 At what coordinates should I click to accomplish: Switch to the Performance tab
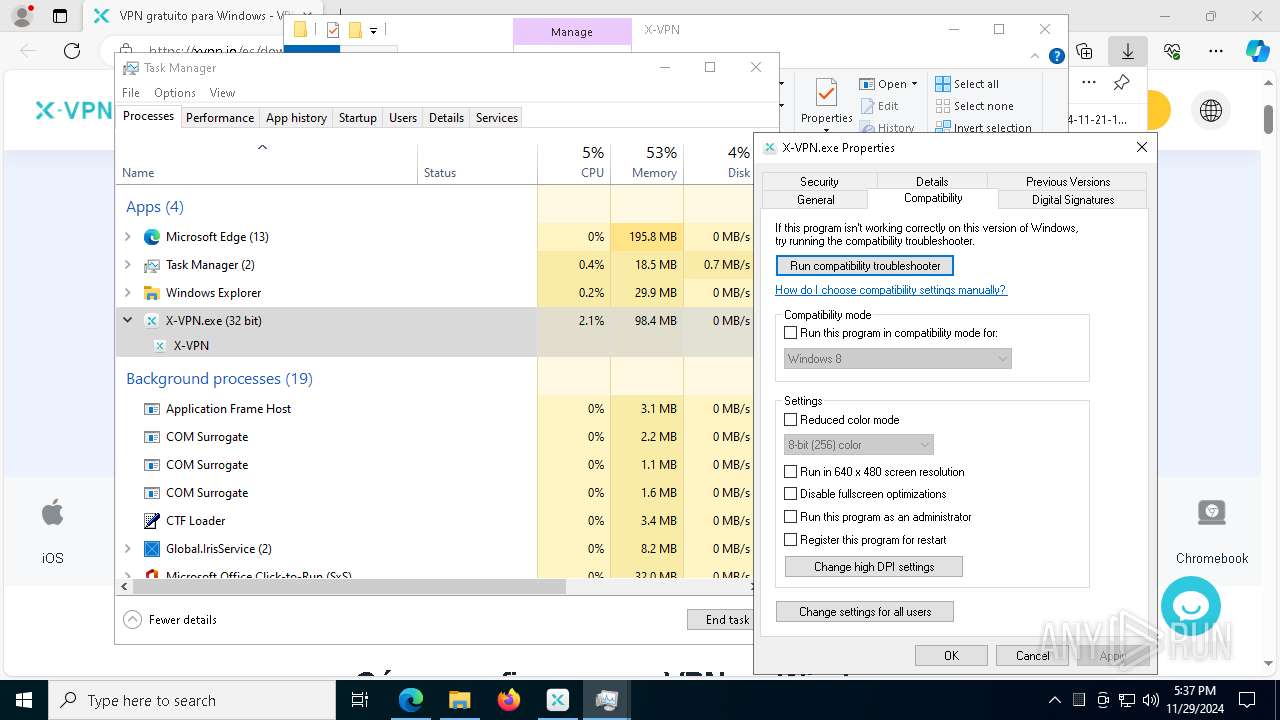[x=220, y=118]
